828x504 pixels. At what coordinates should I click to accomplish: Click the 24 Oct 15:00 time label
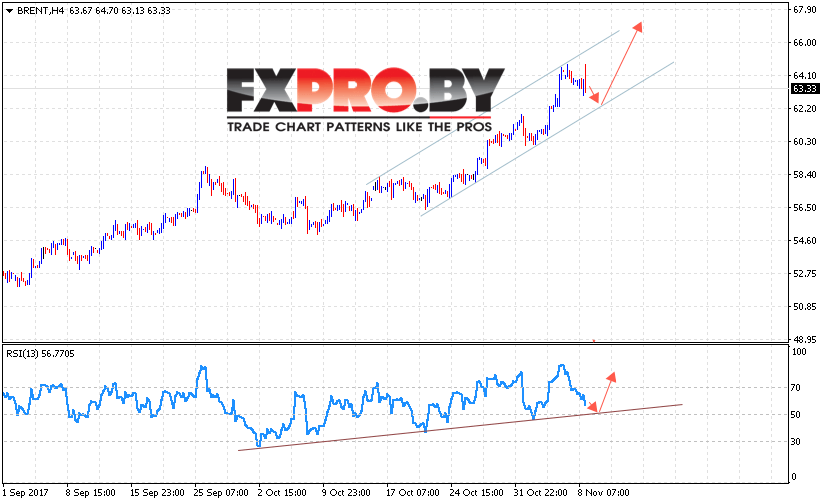(476, 493)
